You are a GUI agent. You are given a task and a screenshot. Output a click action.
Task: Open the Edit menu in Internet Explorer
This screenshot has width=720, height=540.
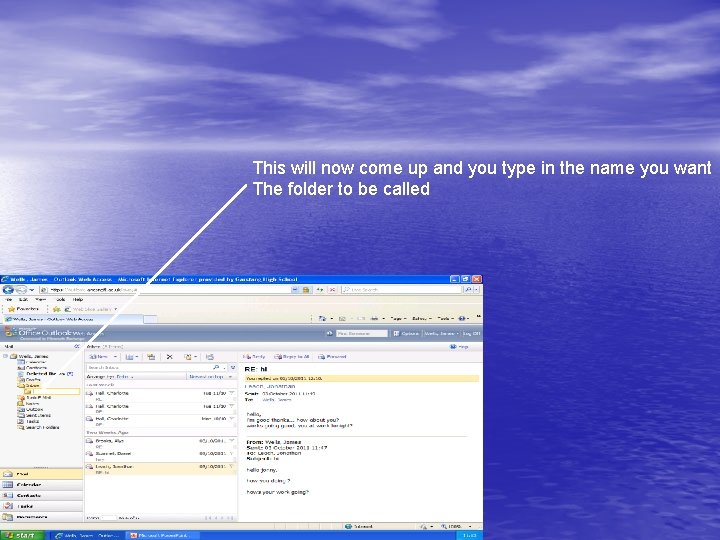pos(23,299)
